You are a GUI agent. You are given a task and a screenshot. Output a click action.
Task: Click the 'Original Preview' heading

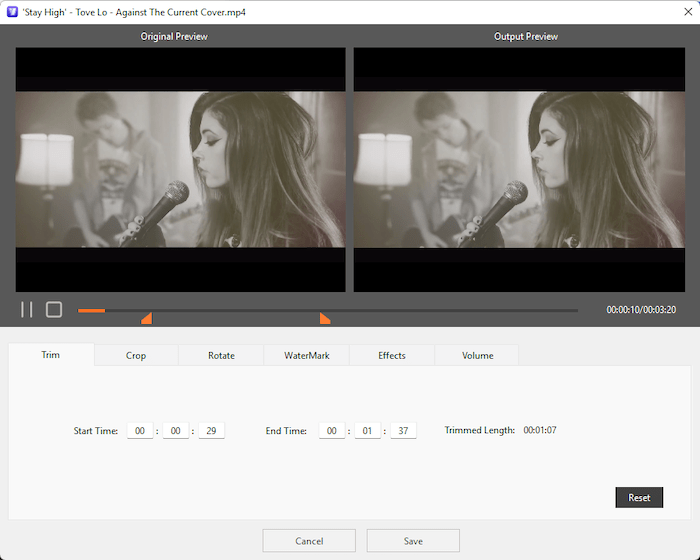coord(174,37)
